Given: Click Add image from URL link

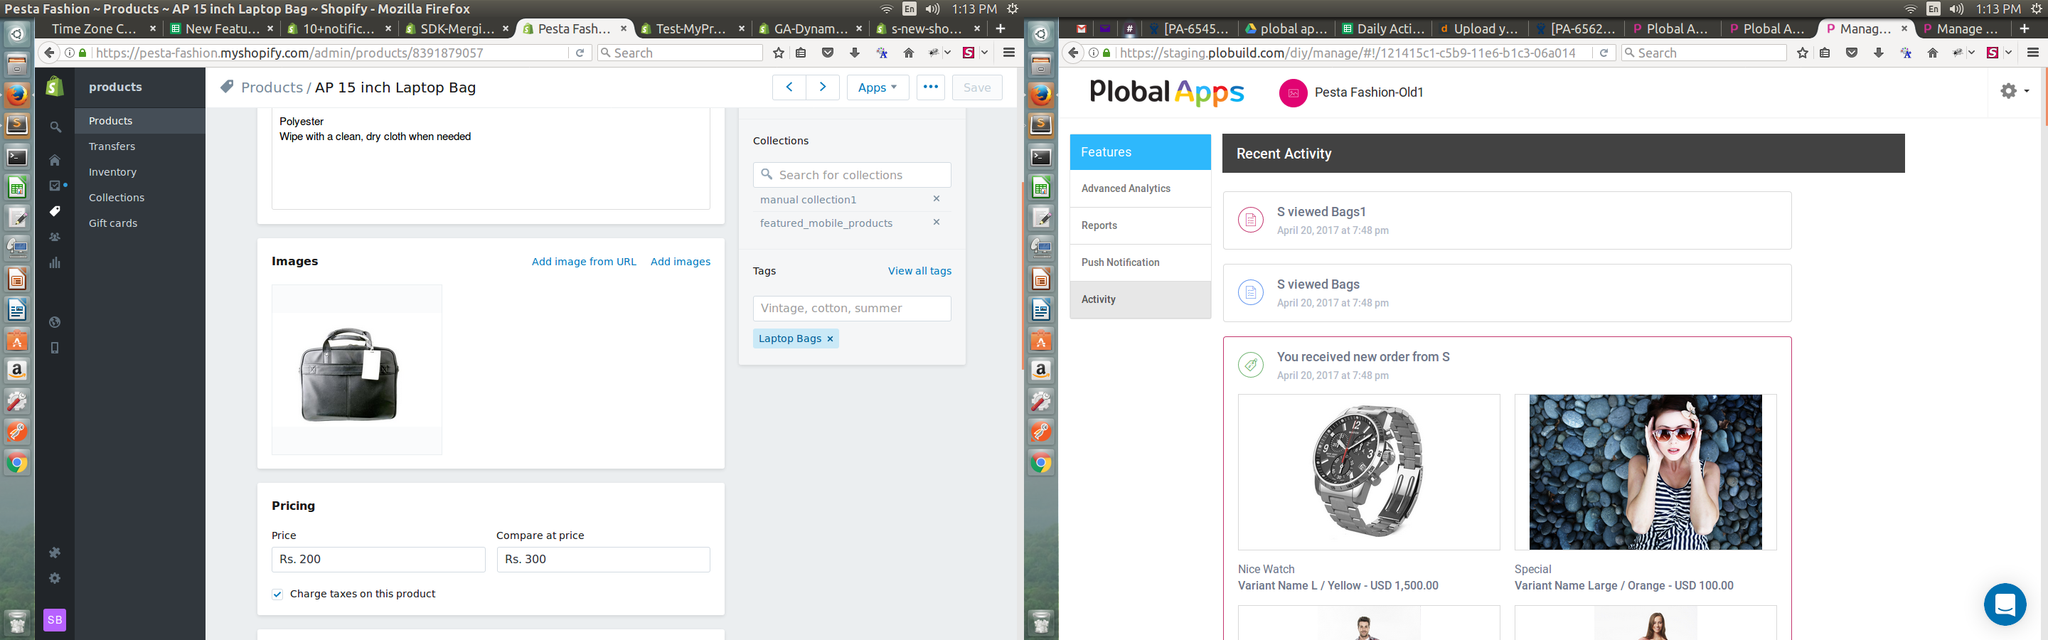Looking at the screenshot, I should tap(583, 262).
